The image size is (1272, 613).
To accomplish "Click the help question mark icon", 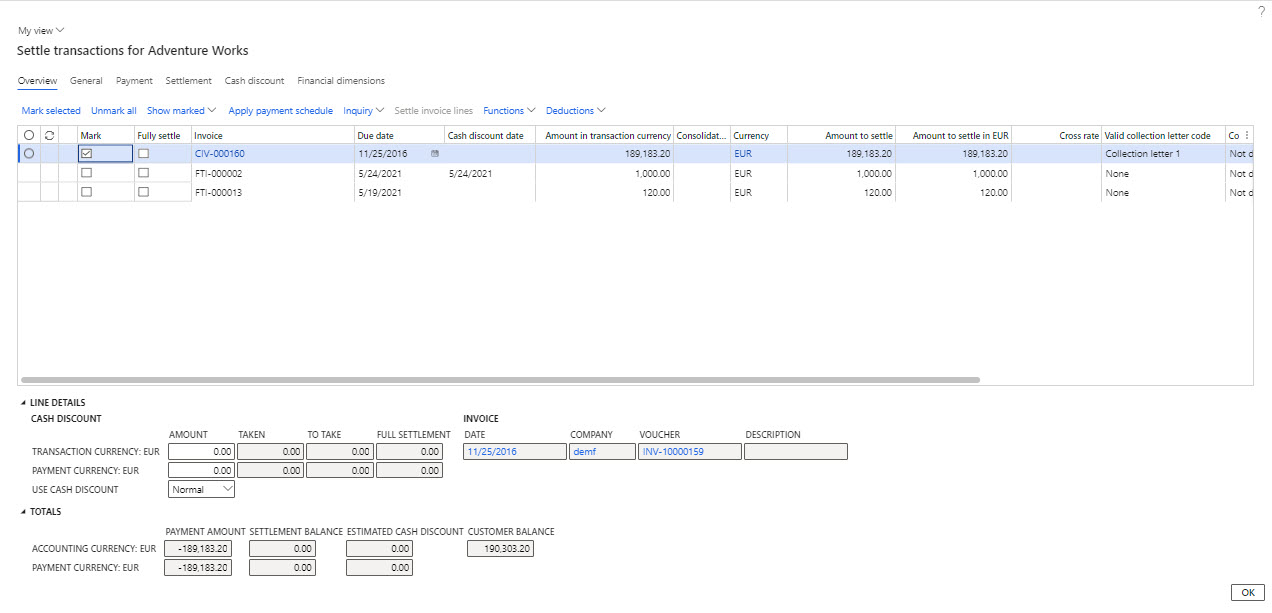I will pos(1261,10).
